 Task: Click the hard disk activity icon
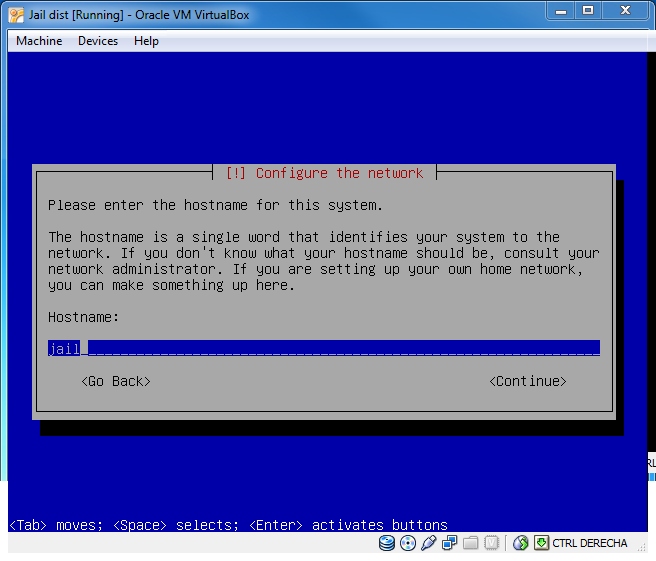click(387, 543)
